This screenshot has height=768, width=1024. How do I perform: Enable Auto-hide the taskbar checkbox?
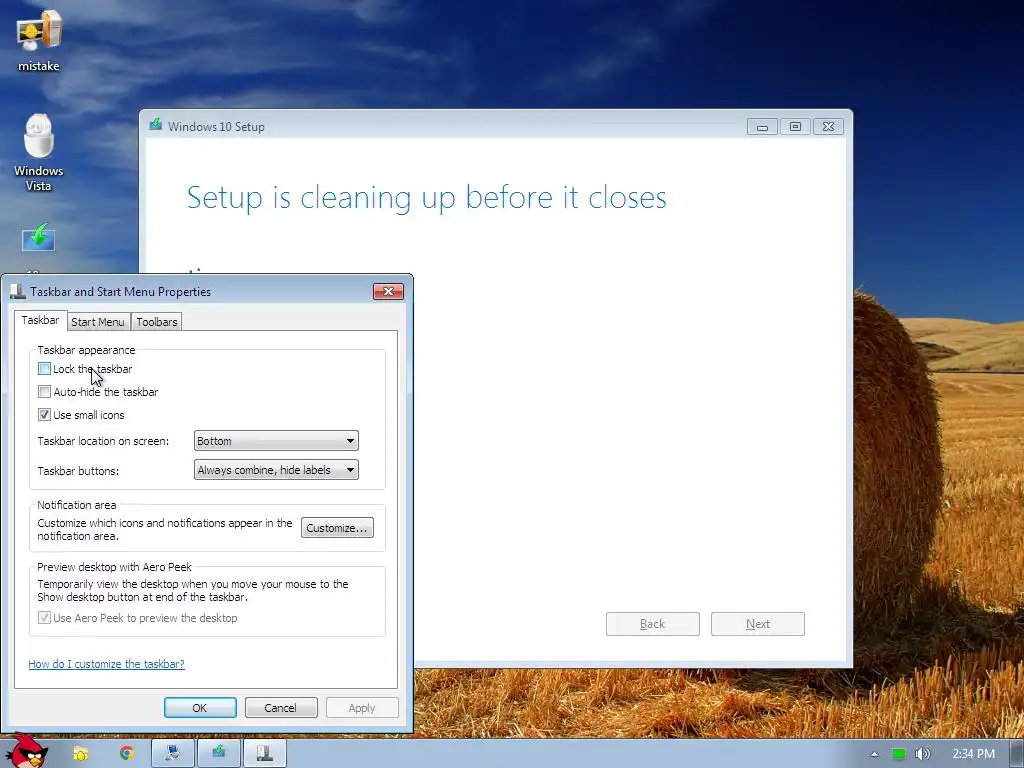tap(44, 392)
